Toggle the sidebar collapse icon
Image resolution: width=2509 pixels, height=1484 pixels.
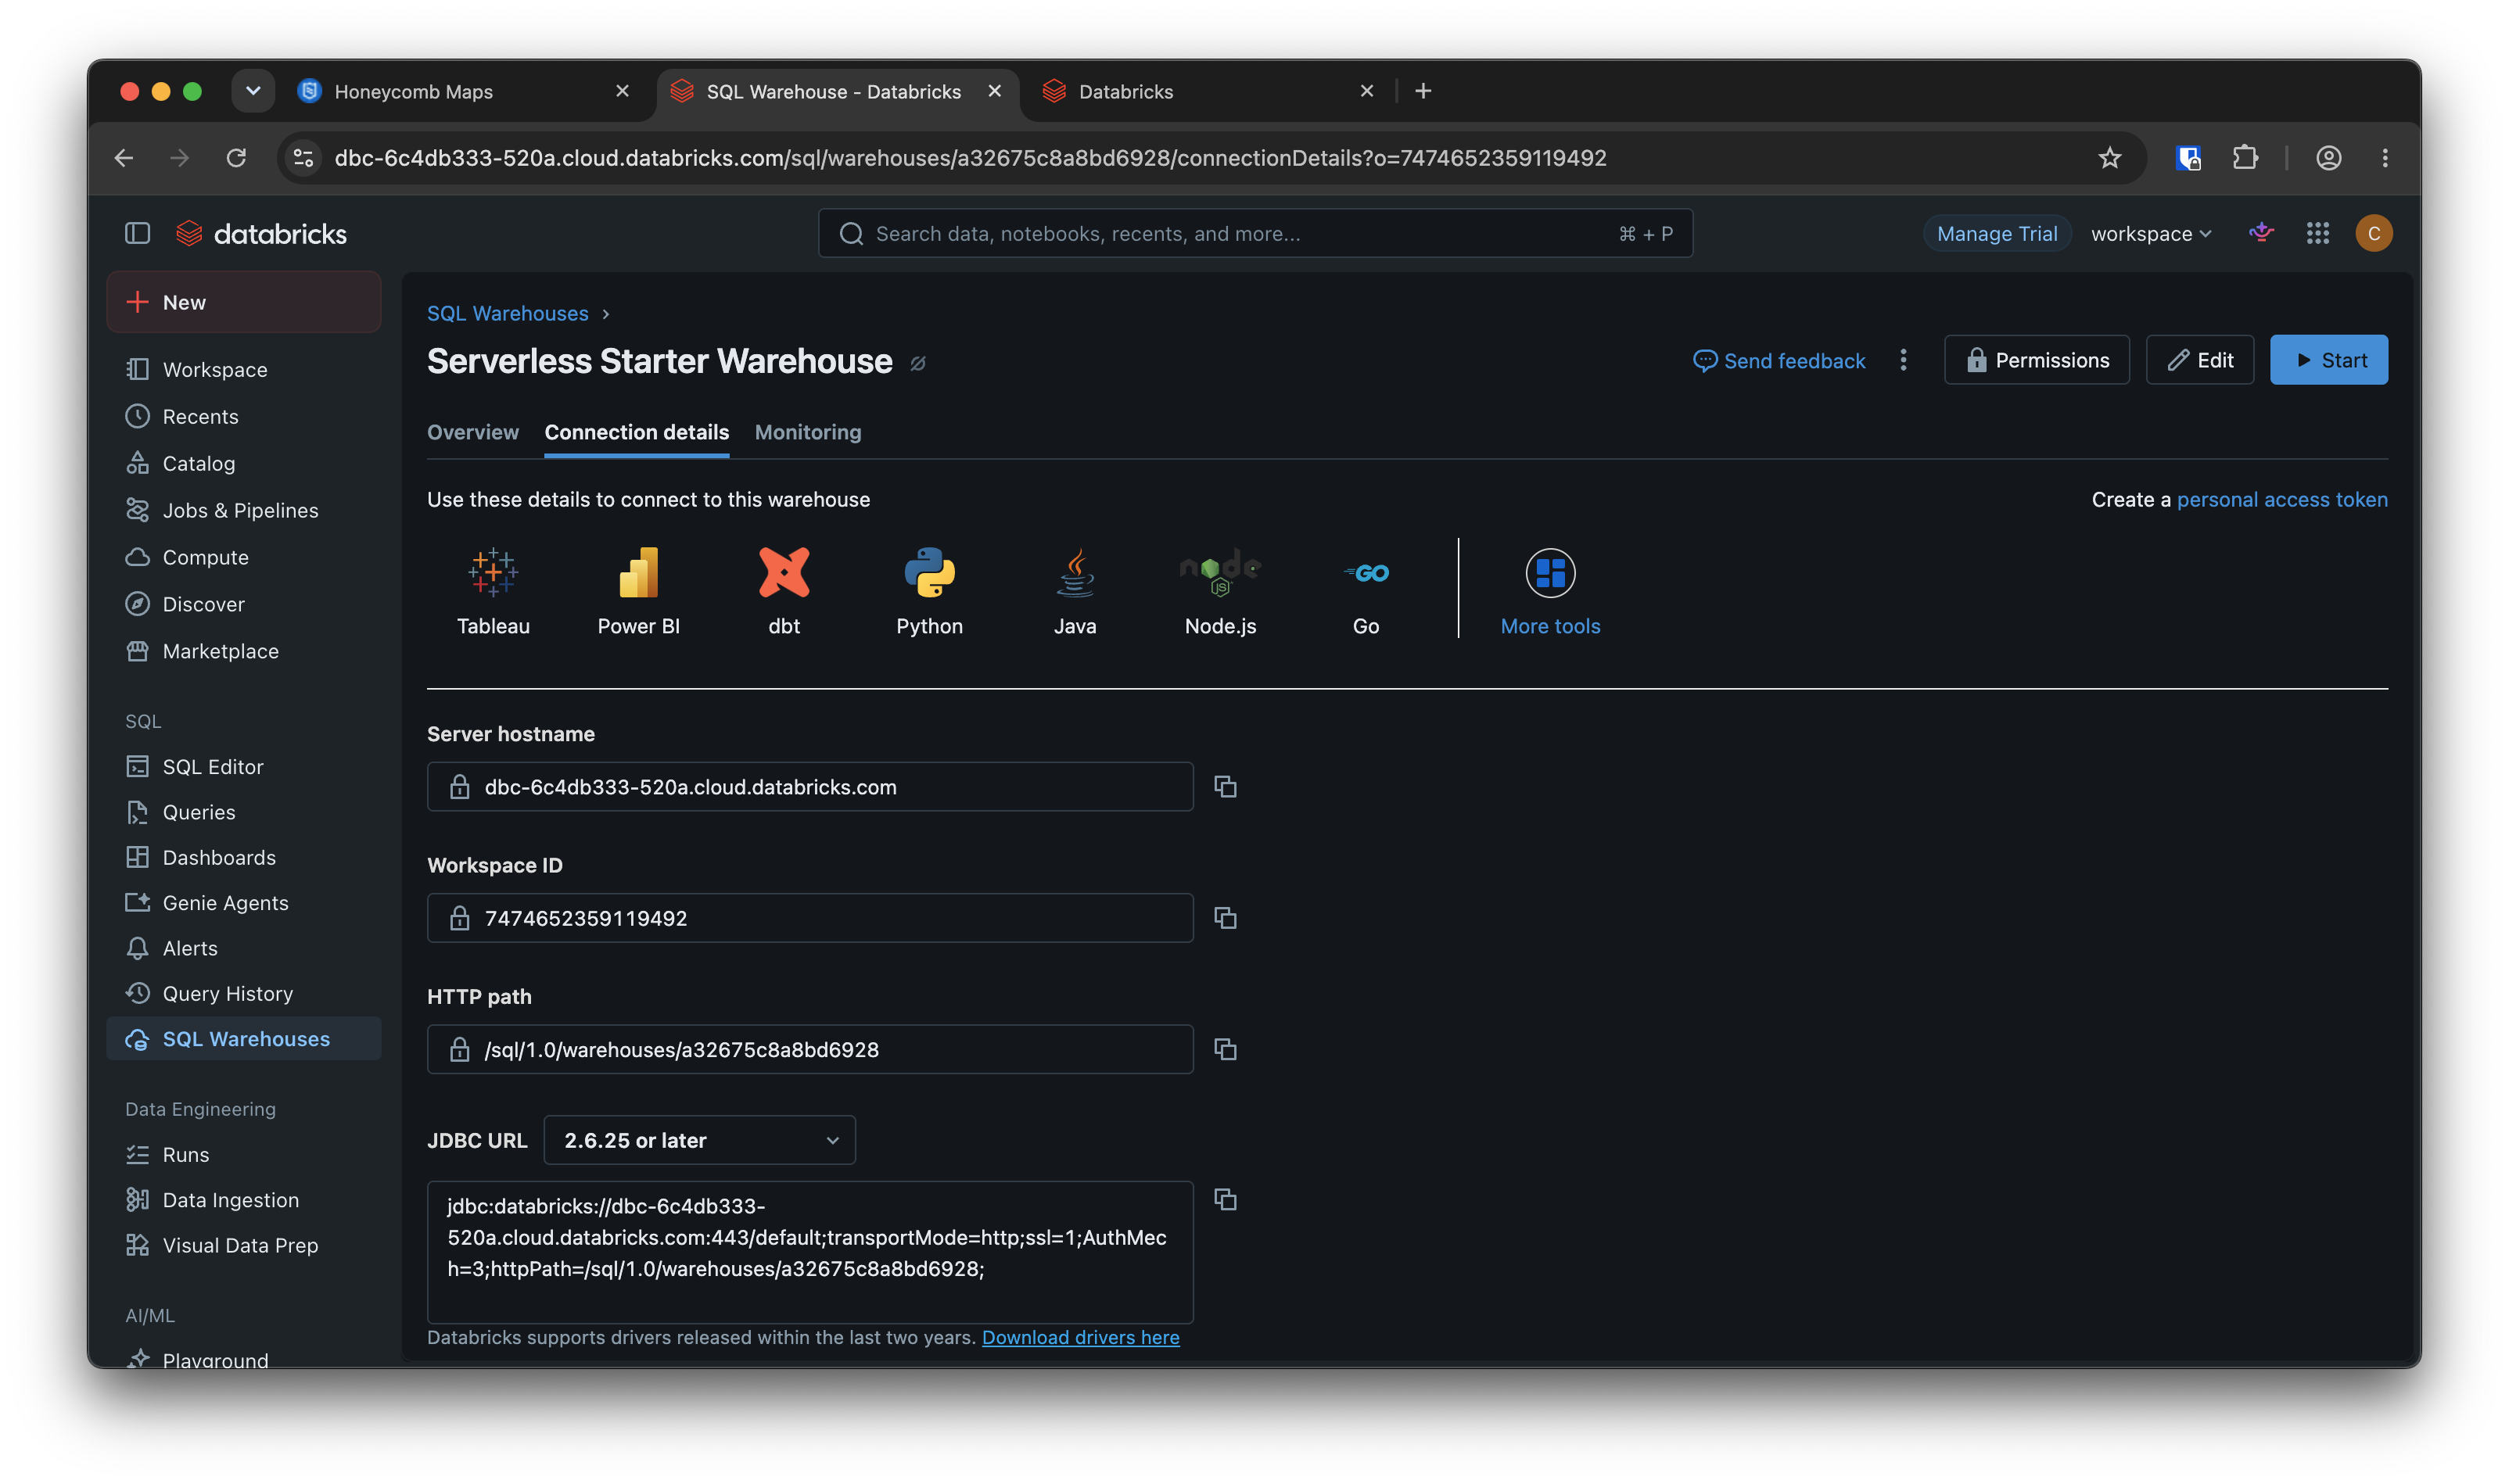click(x=137, y=233)
